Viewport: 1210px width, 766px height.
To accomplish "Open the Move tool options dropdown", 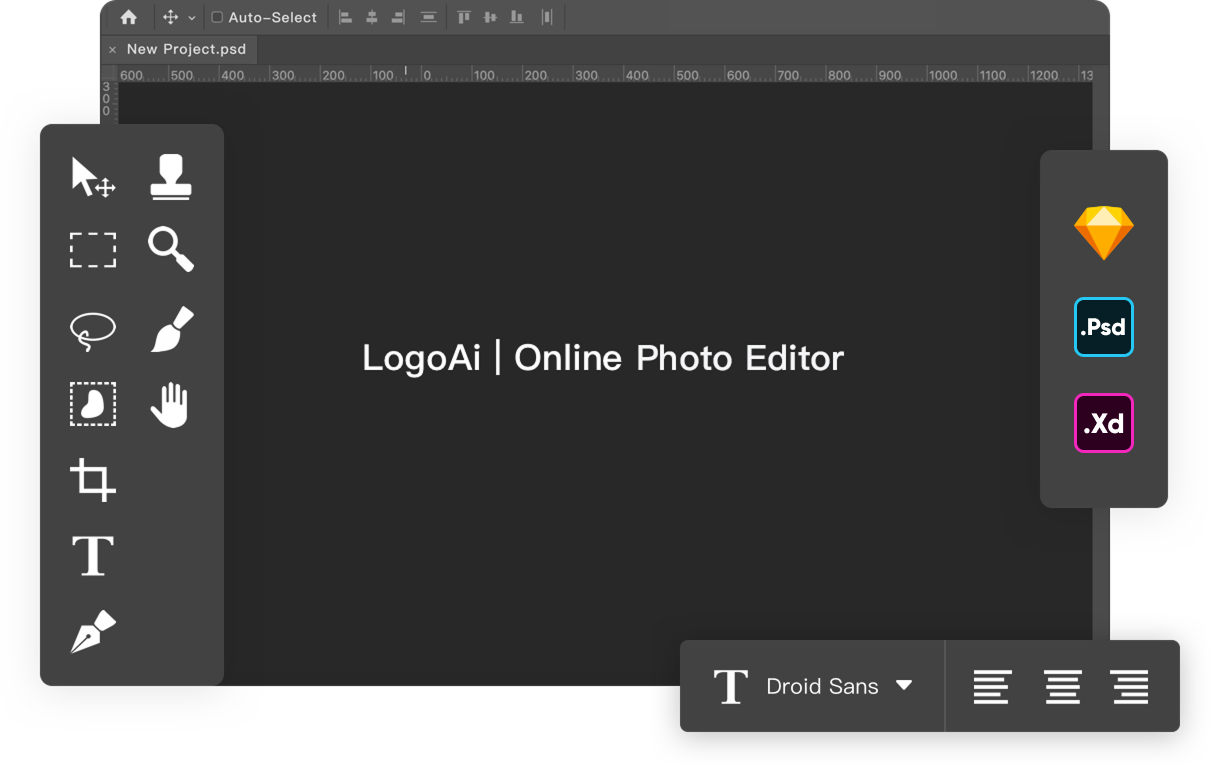I will (193, 17).
